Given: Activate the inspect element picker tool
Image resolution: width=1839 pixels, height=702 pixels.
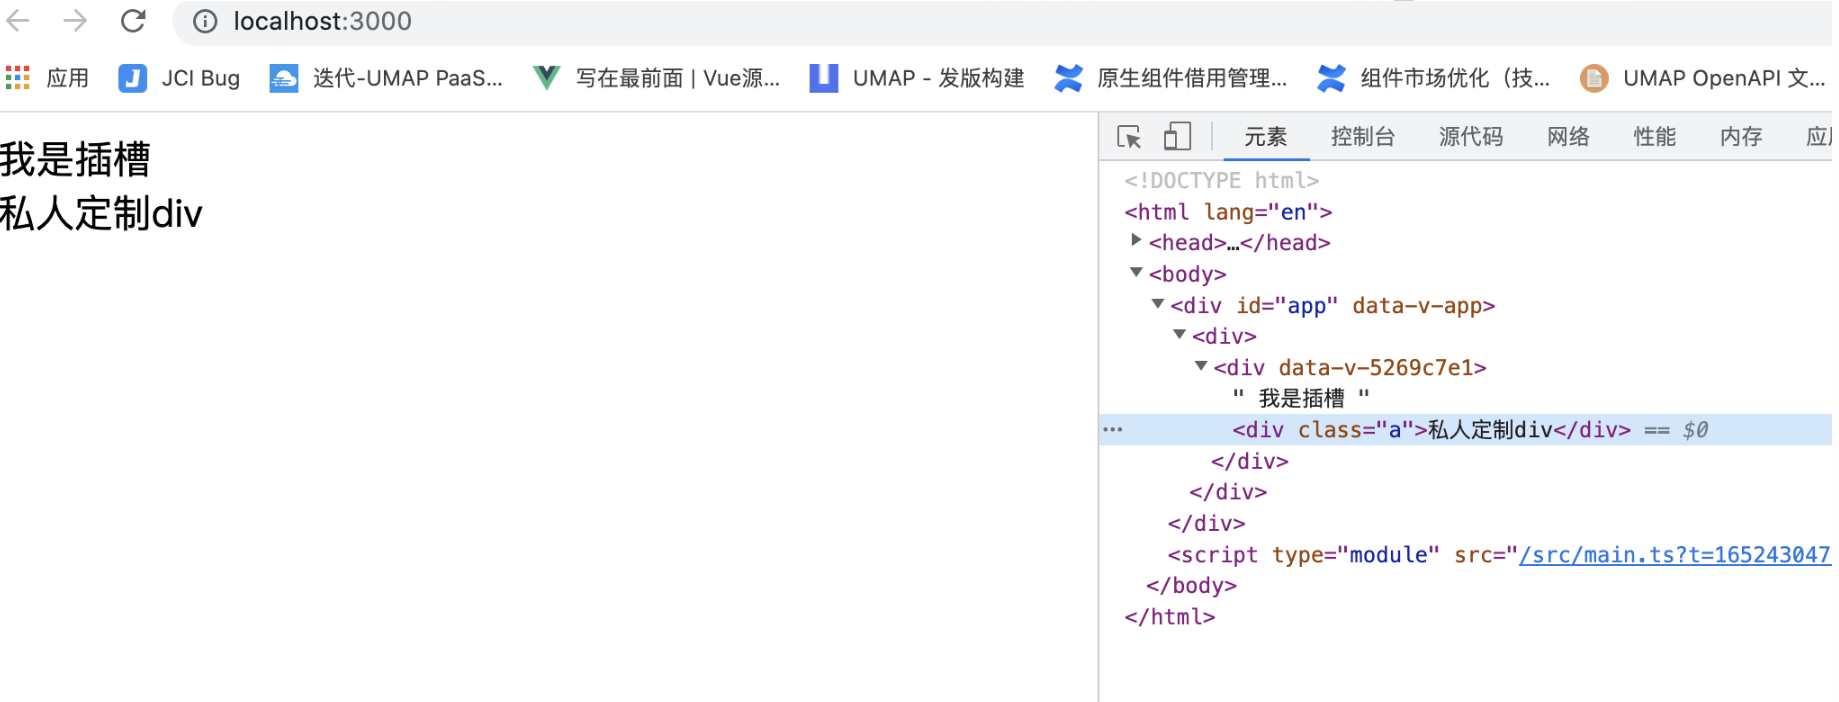Looking at the screenshot, I should (x=1129, y=137).
